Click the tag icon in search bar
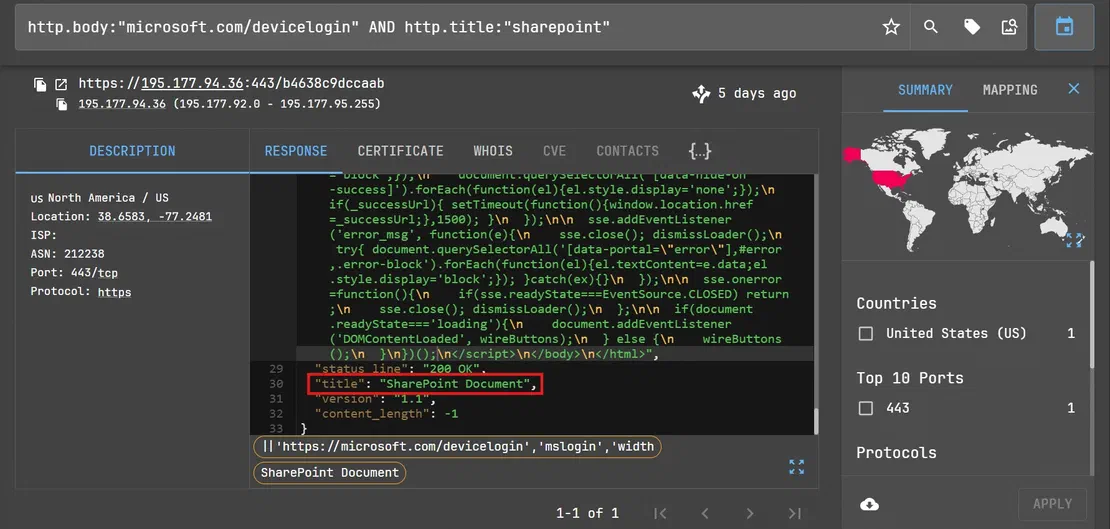 coord(972,27)
